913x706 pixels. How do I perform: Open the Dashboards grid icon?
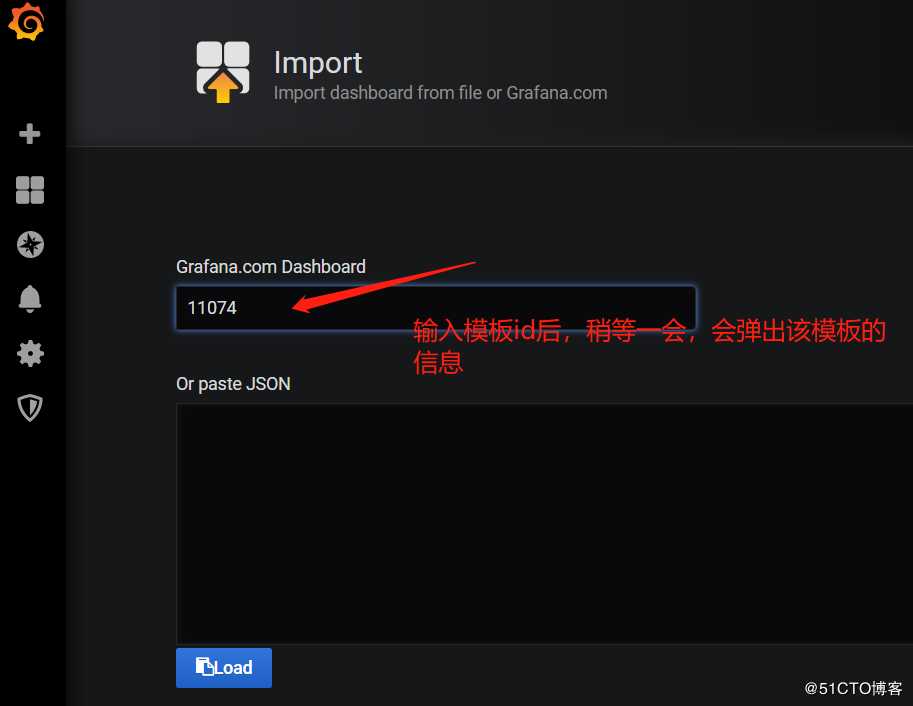click(x=30, y=190)
